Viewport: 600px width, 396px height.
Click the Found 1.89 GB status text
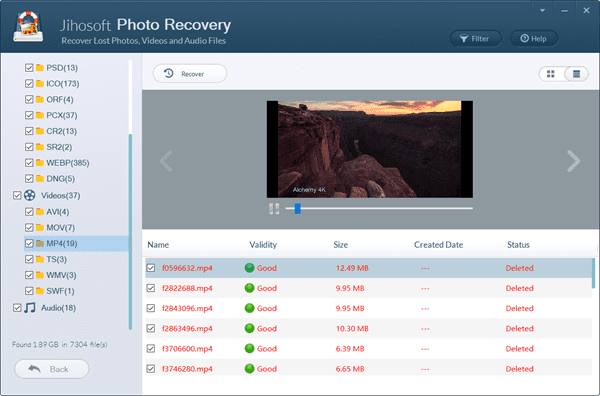[59, 344]
